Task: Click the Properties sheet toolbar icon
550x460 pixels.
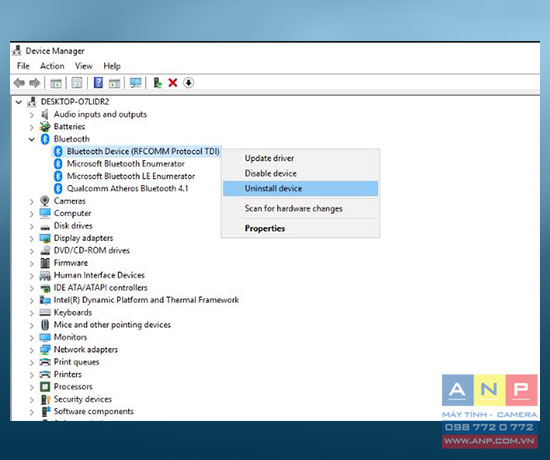Action: pyautogui.click(x=77, y=83)
